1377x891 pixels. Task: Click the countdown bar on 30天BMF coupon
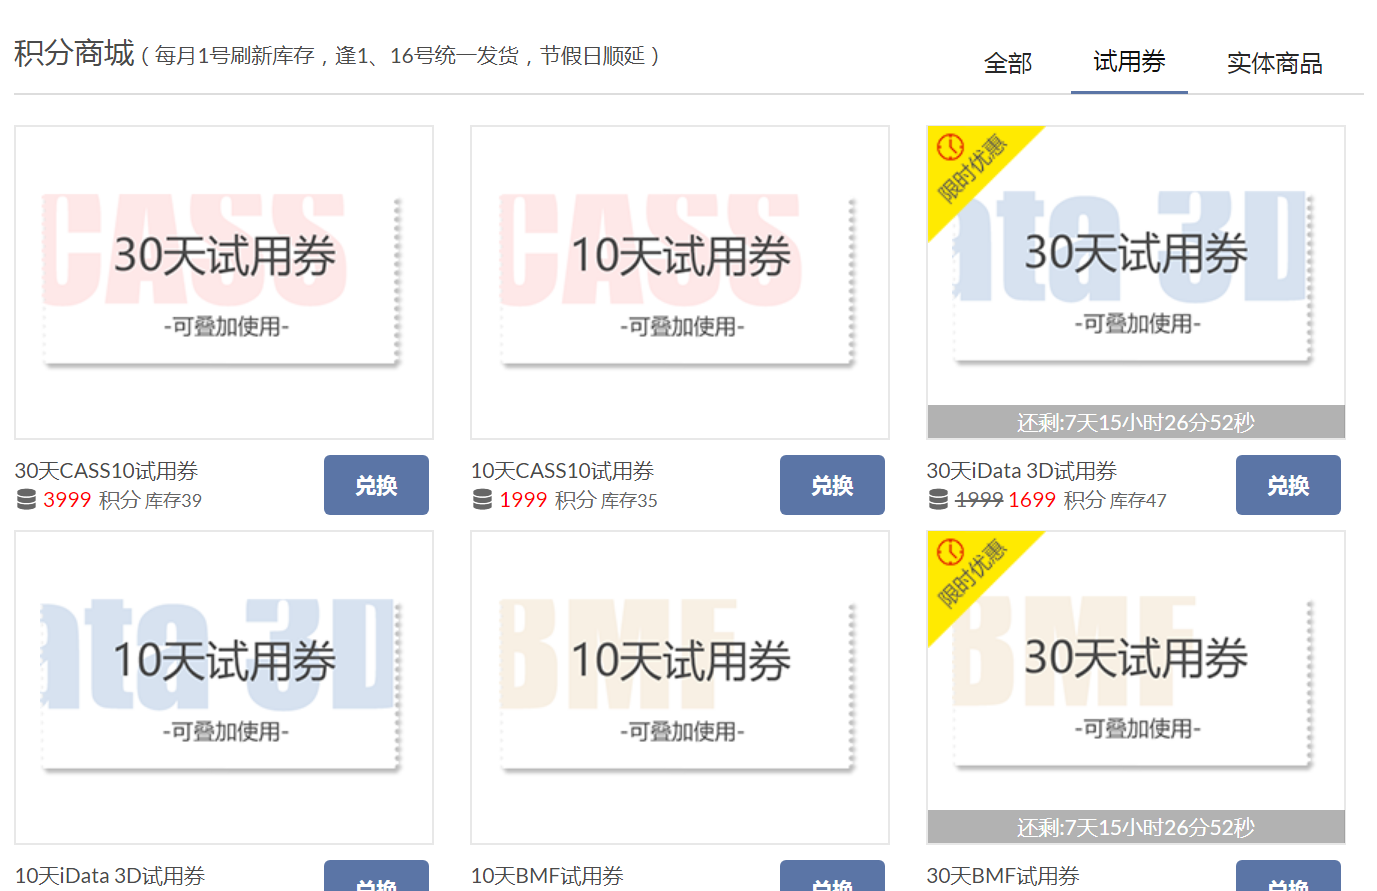tap(1136, 827)
